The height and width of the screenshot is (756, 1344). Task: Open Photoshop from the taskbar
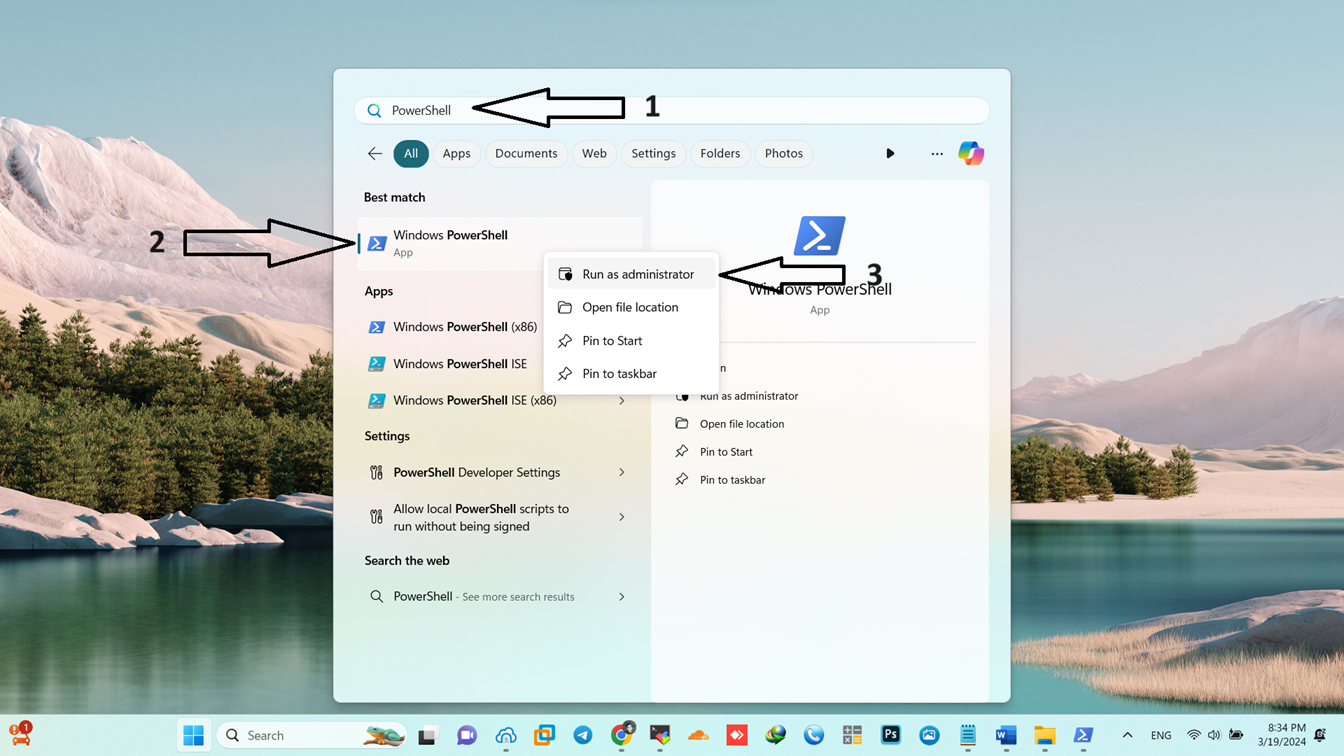pos(891,736)
